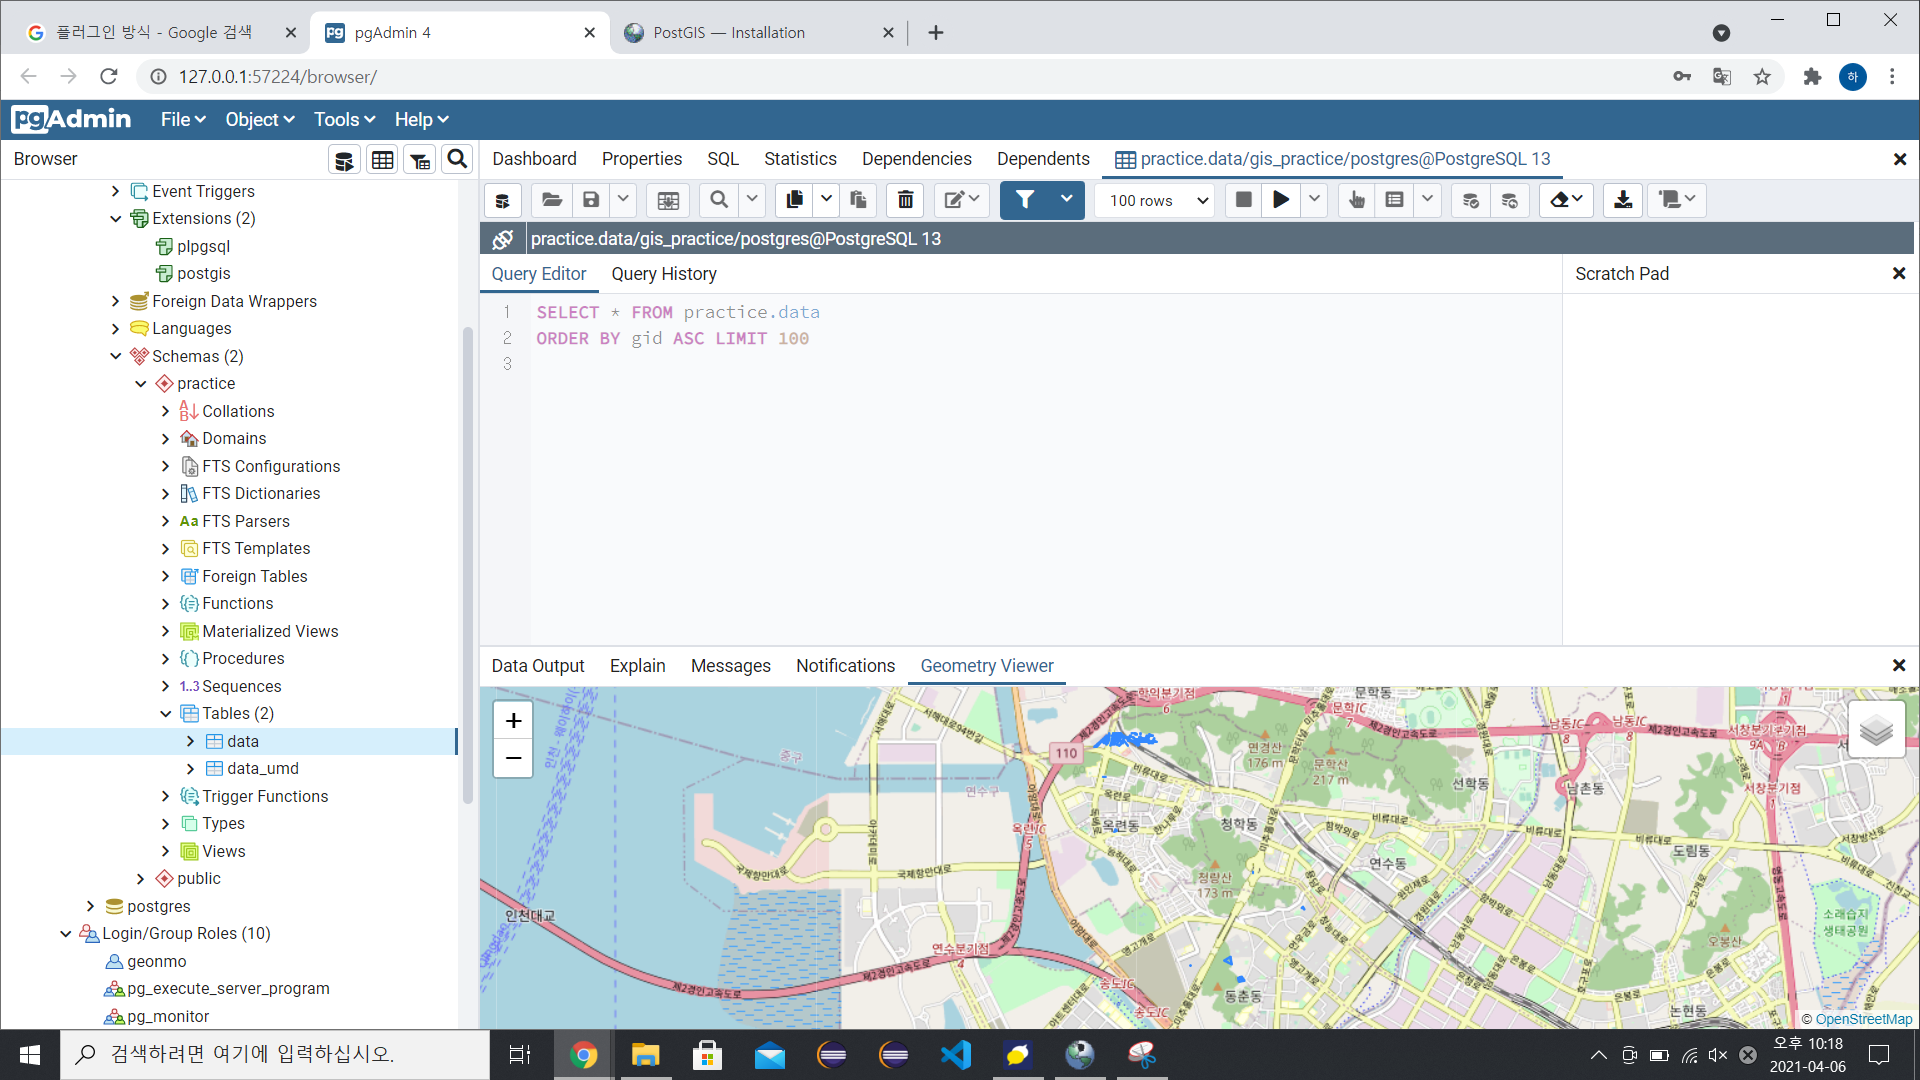Viewport: 1920px width, 1080px height.
Task: Open the 100 rows limit dropdown
Action: coord(1158,200)
